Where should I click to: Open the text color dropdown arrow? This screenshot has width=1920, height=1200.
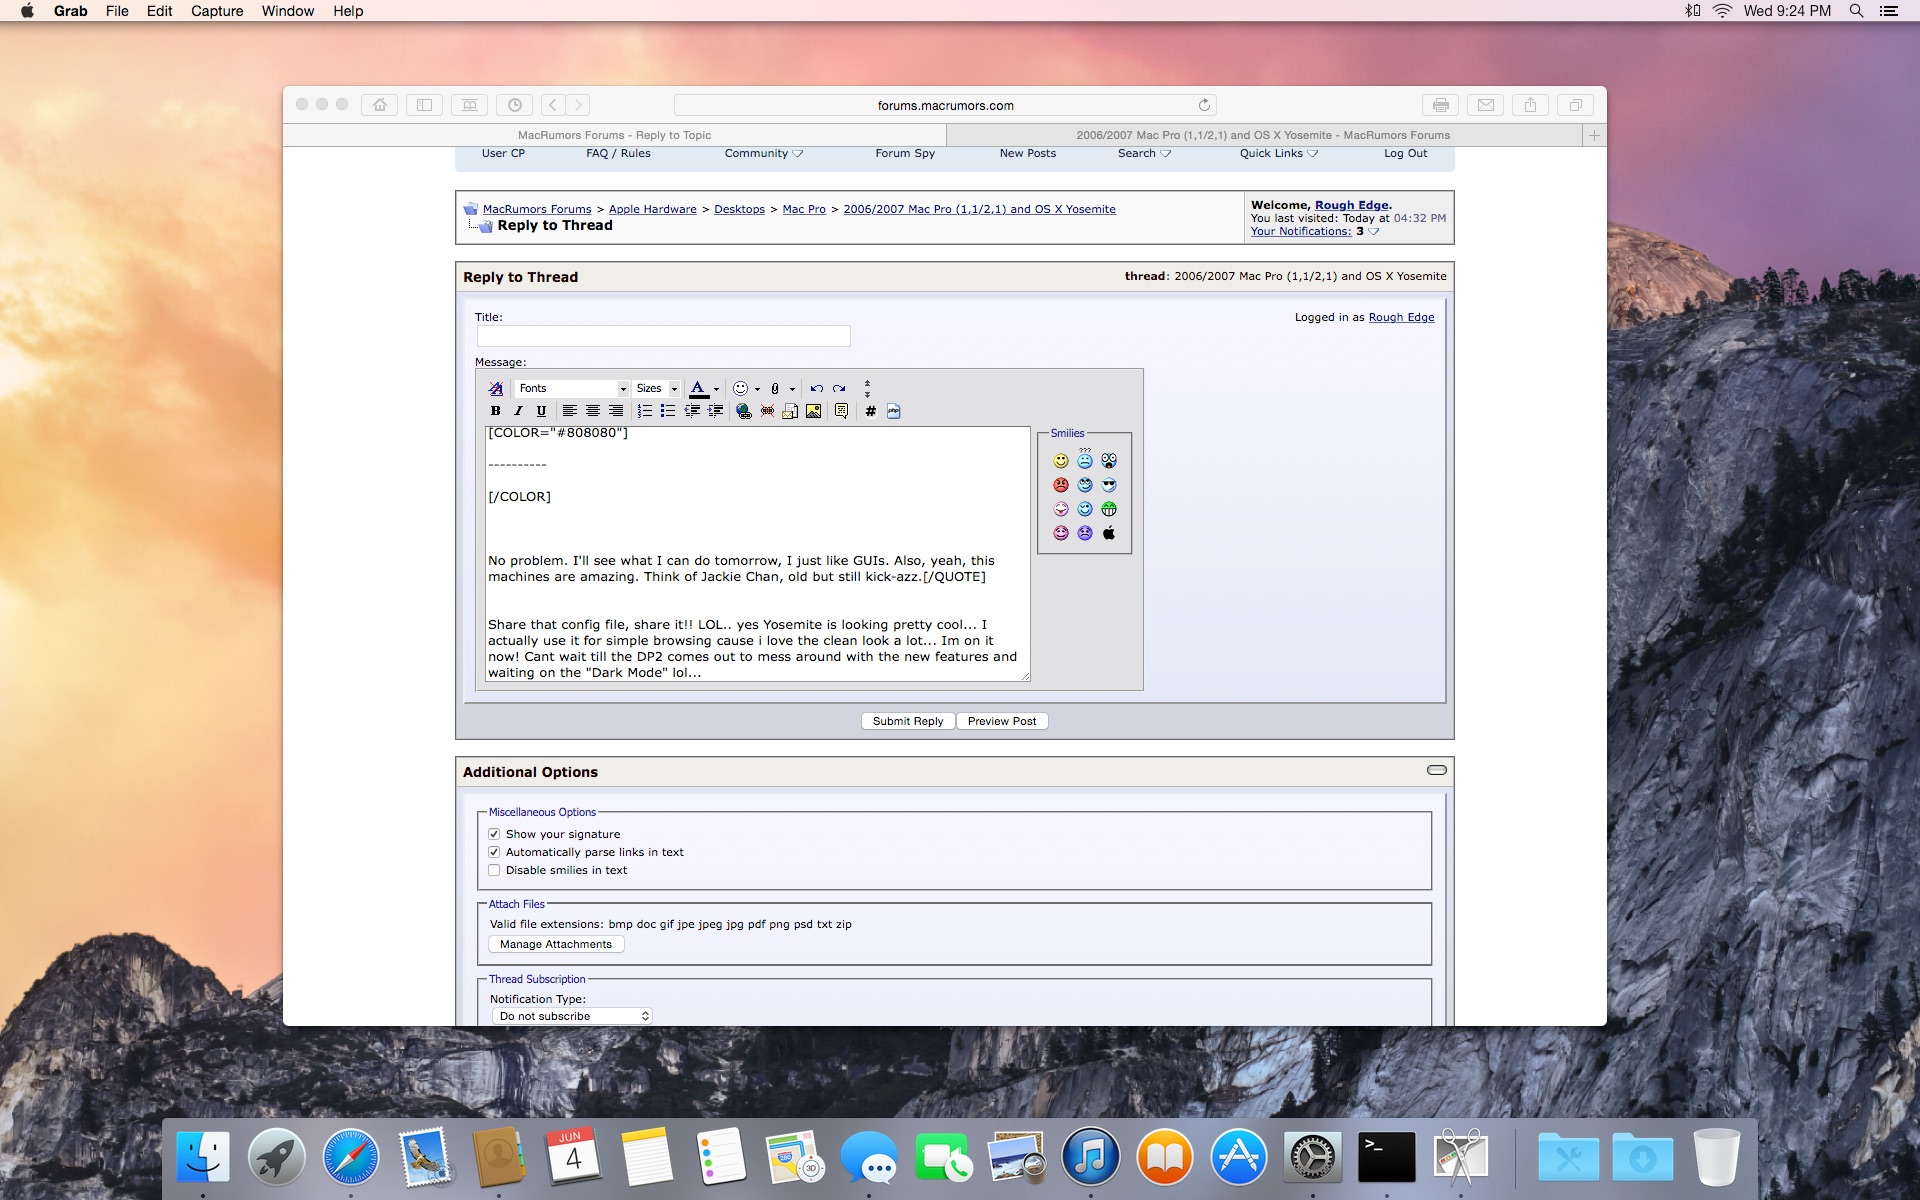716,389
